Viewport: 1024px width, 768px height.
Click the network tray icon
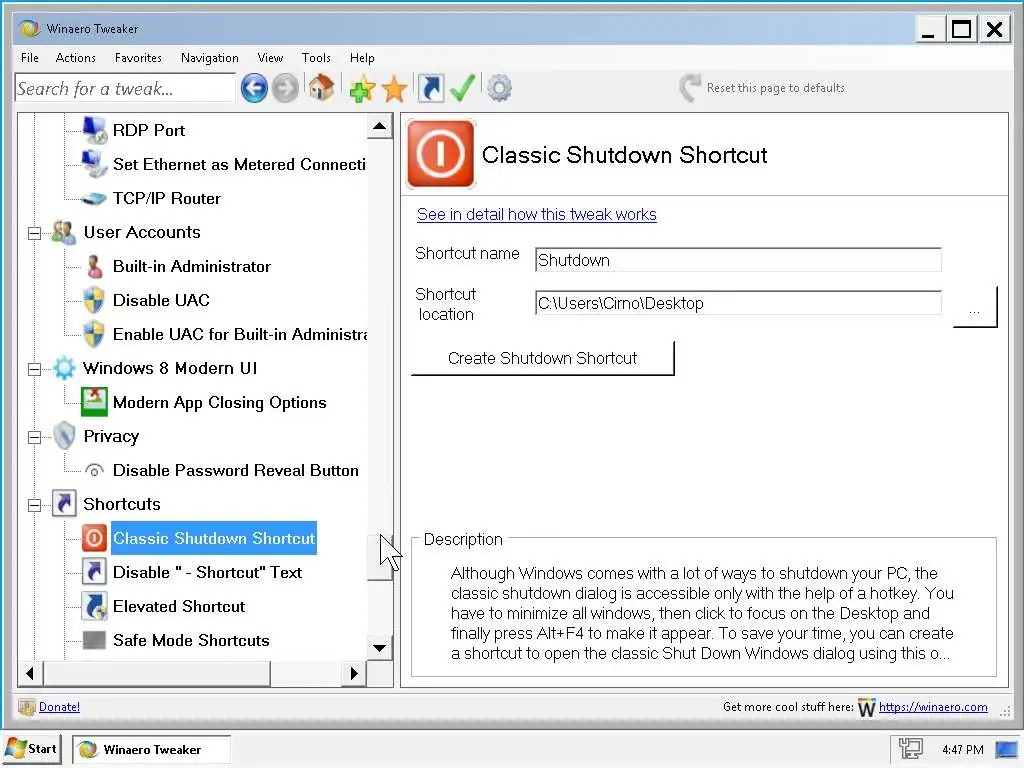pos(910,749)
